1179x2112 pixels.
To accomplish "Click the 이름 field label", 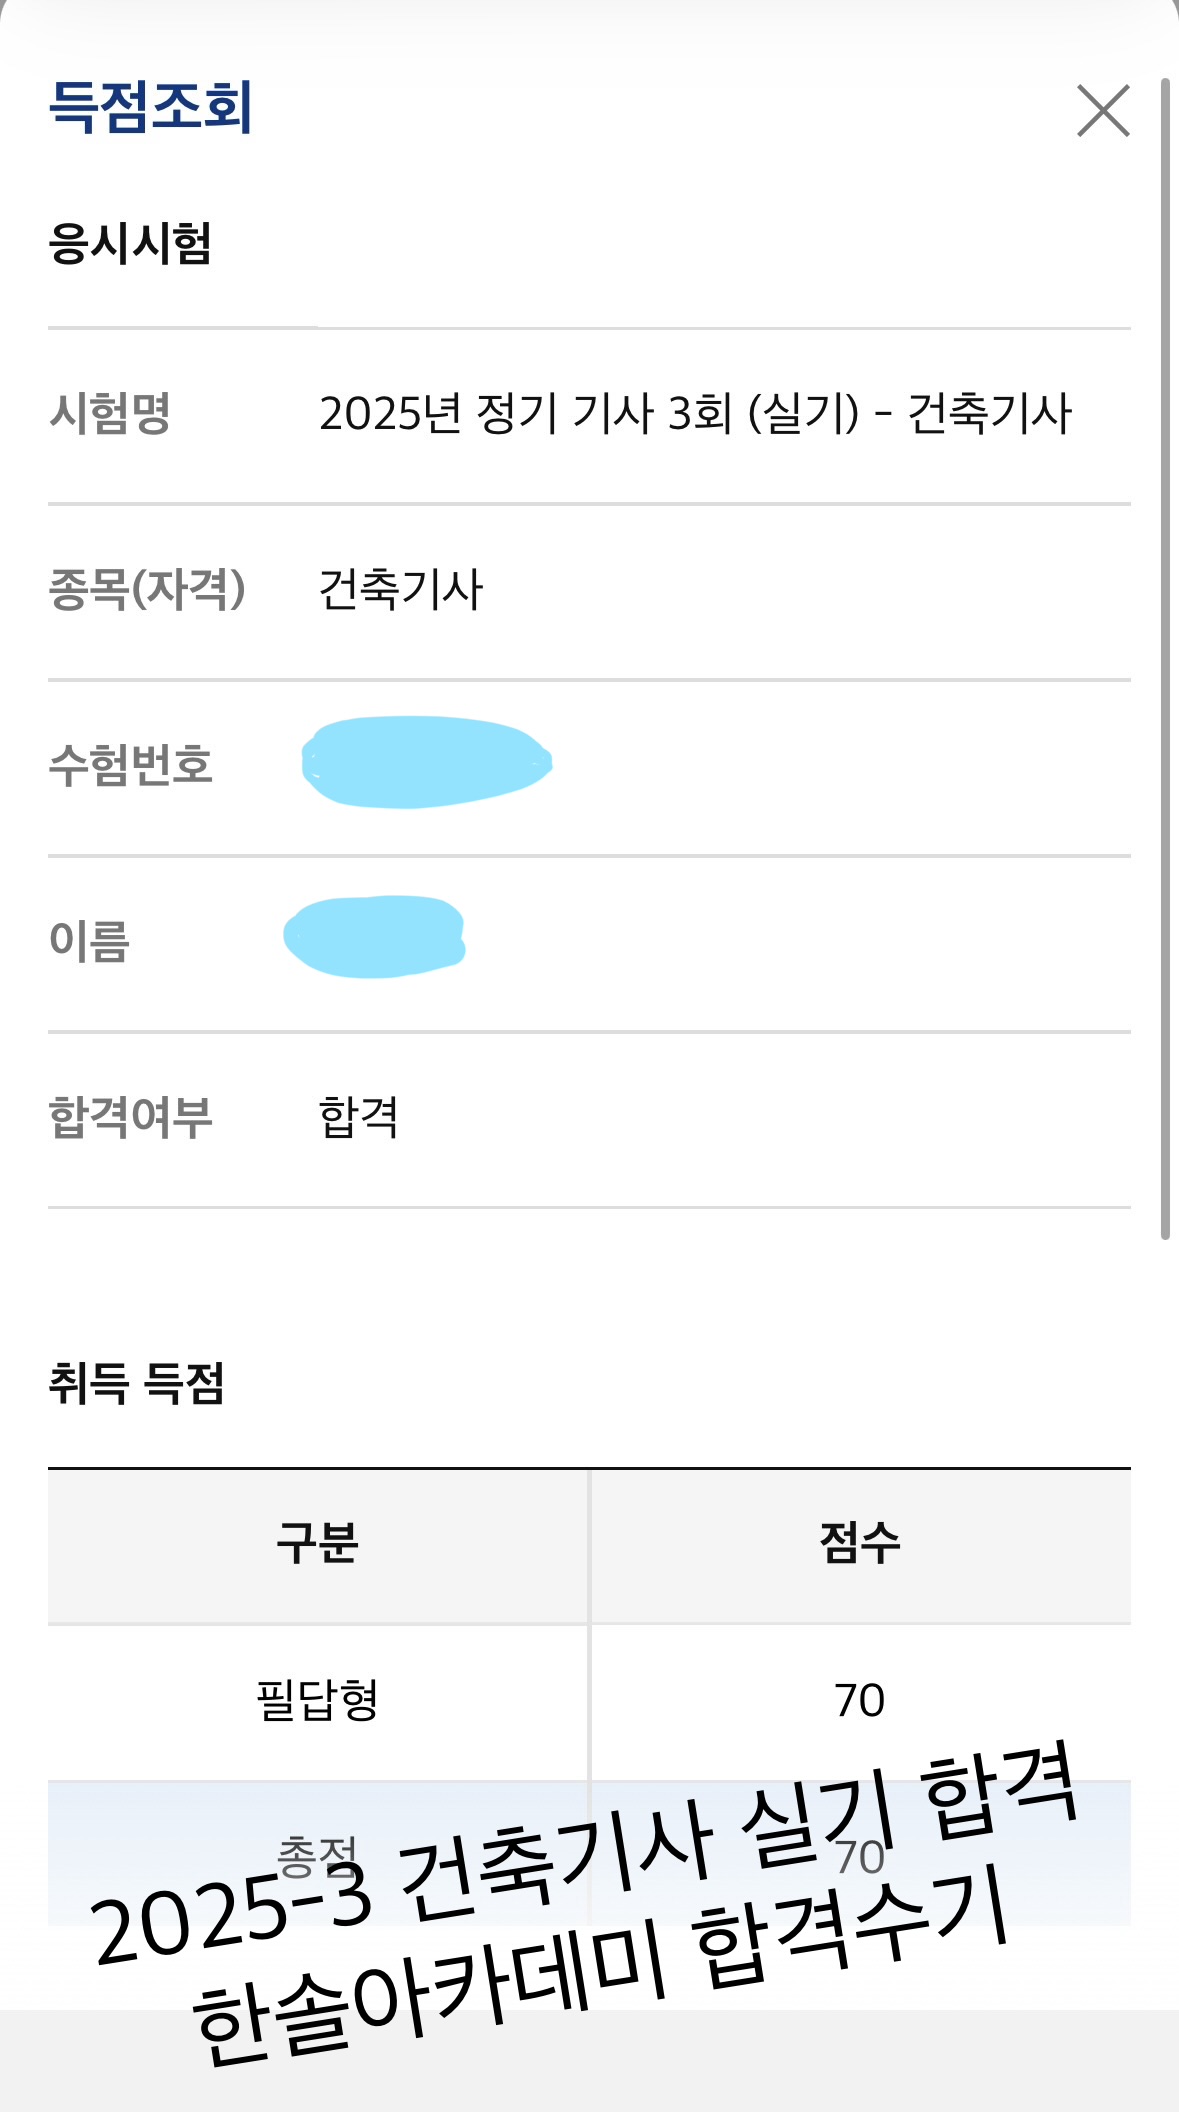I will 90,941.
